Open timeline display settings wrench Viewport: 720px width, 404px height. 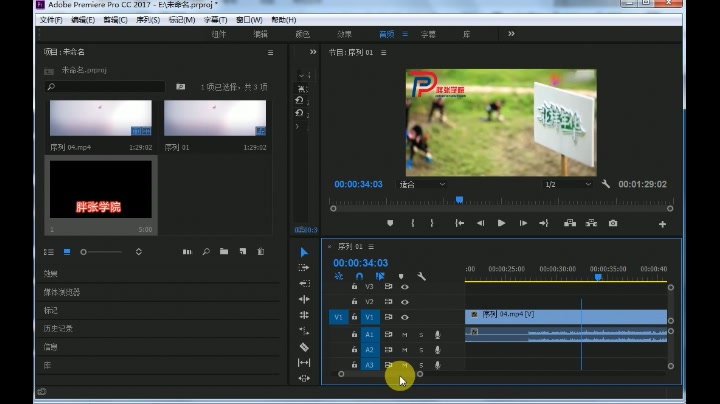422,276
